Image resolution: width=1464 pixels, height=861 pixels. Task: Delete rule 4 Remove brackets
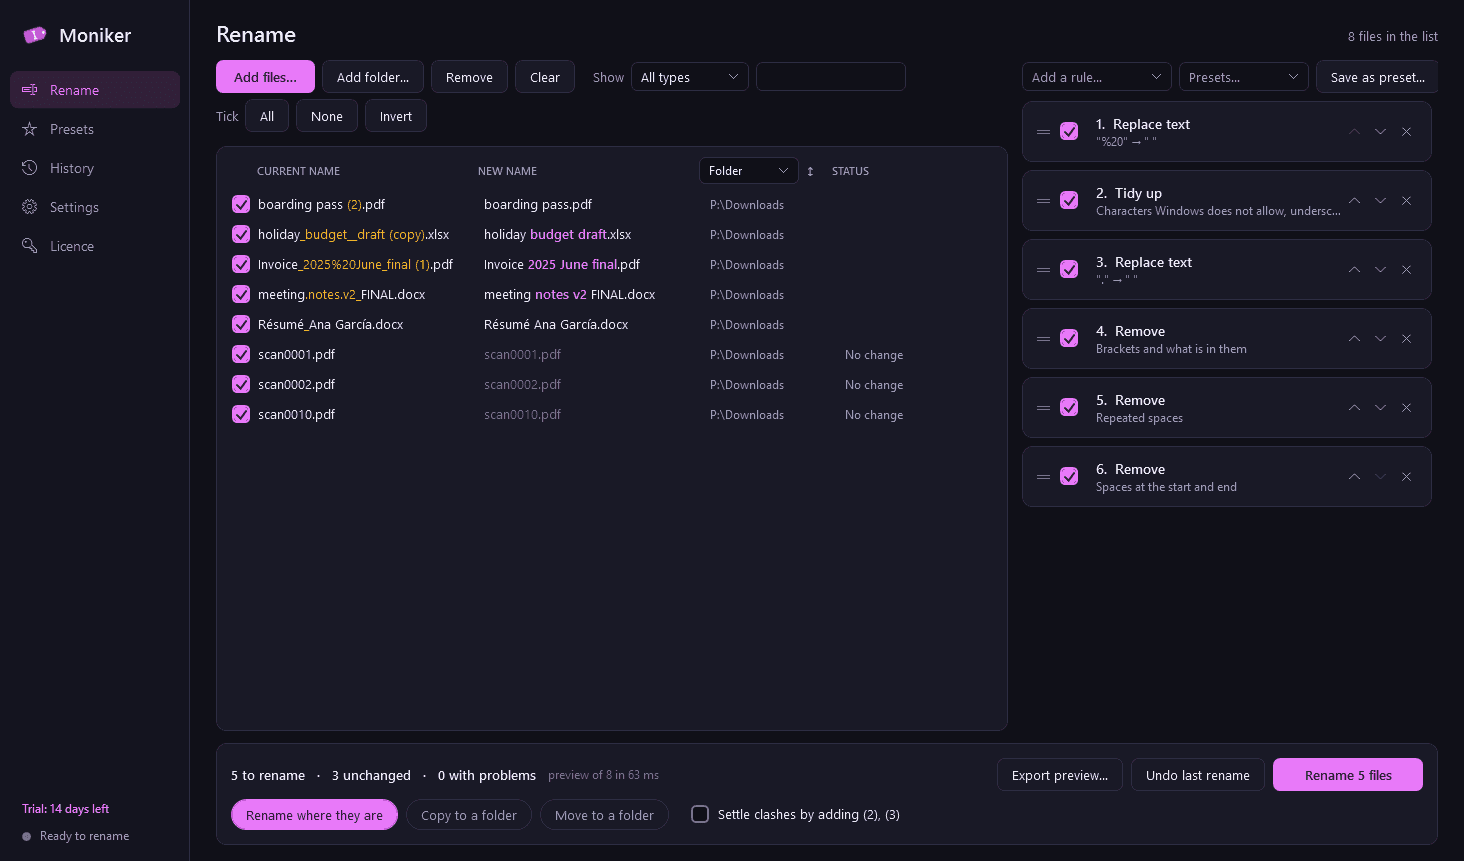coord(1406,339)
